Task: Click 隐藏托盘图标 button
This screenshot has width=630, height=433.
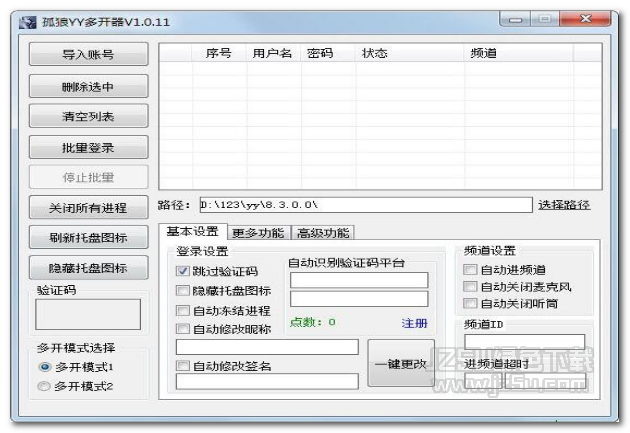Action: point(88,268)
